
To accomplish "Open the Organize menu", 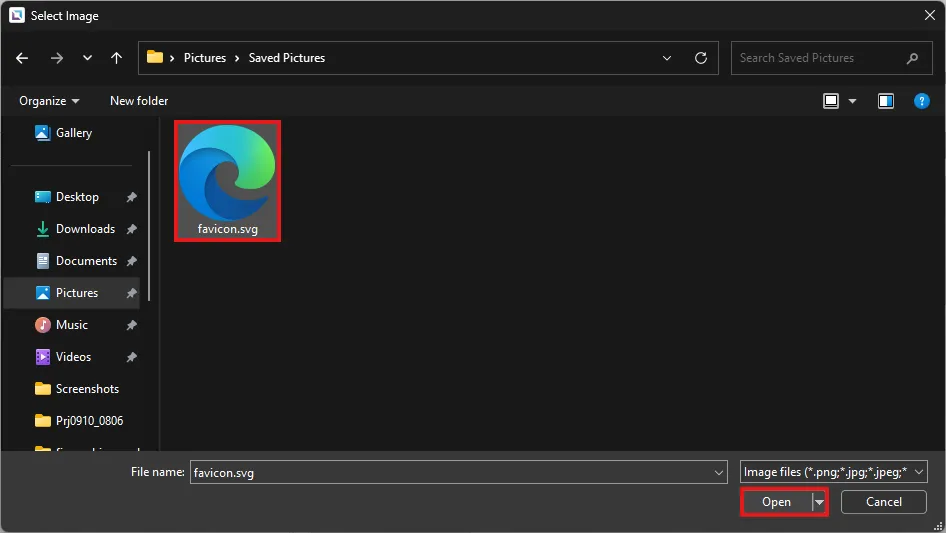I will (49, 101).
